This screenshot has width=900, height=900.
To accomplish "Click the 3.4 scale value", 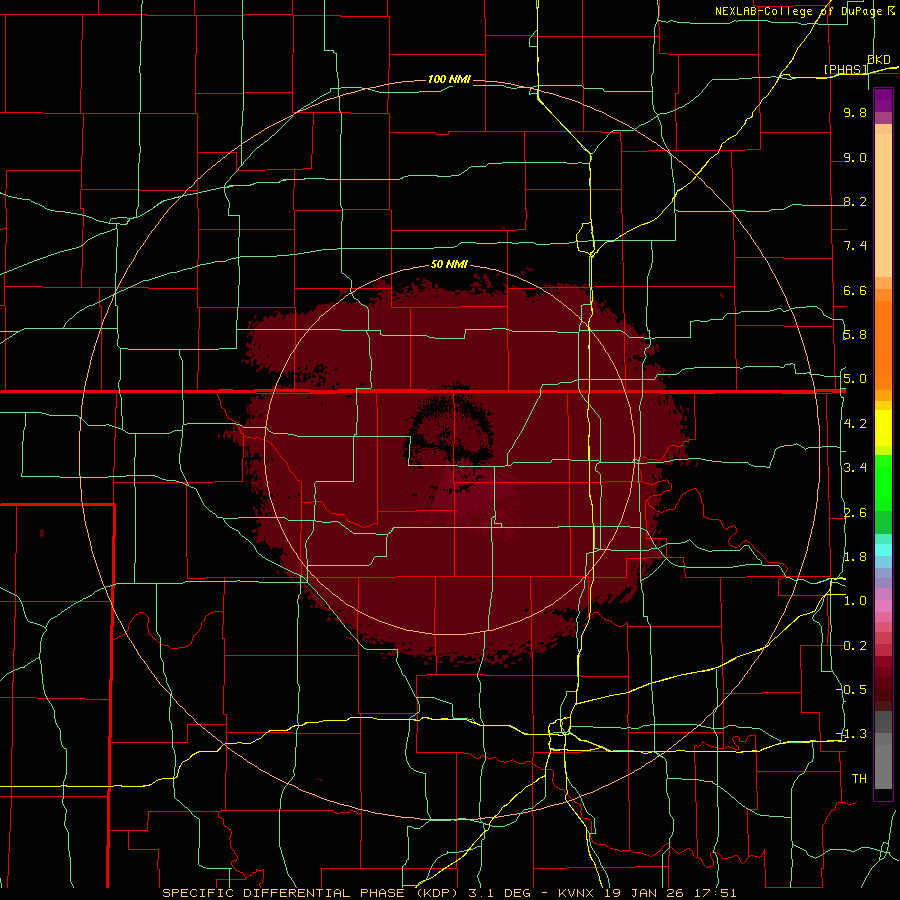I will coord(855,468).
